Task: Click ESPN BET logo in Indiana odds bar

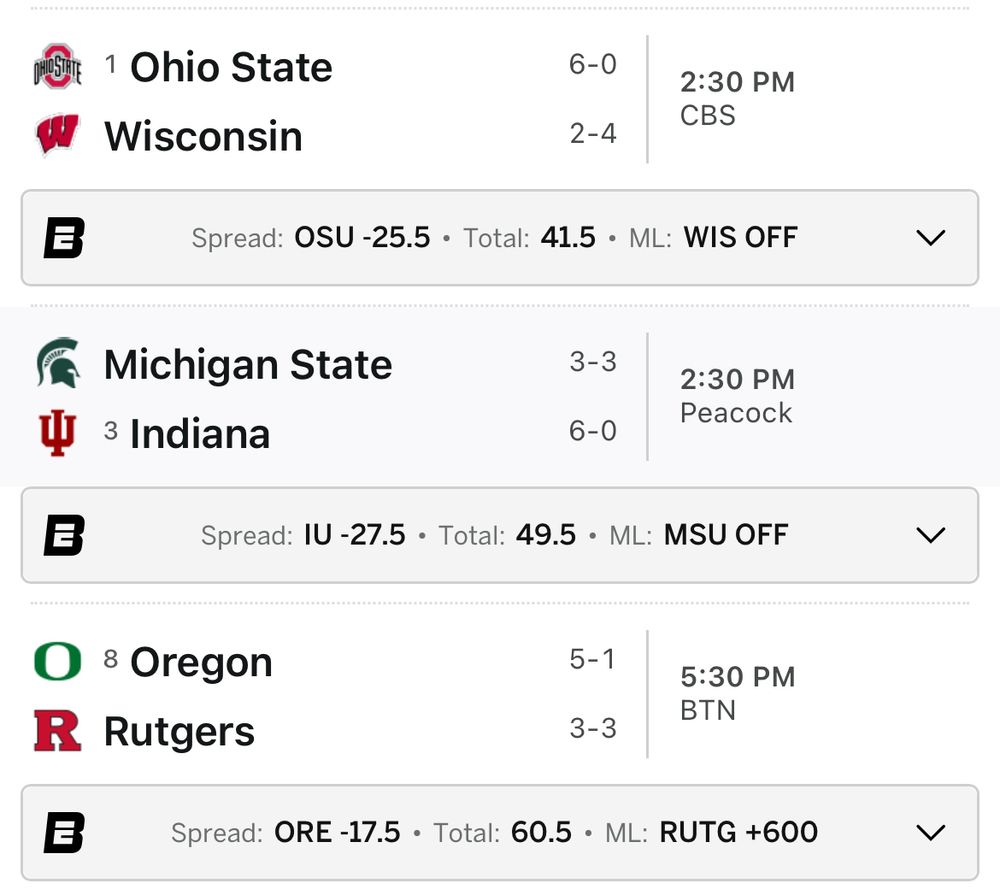Action: pos(64,535)
